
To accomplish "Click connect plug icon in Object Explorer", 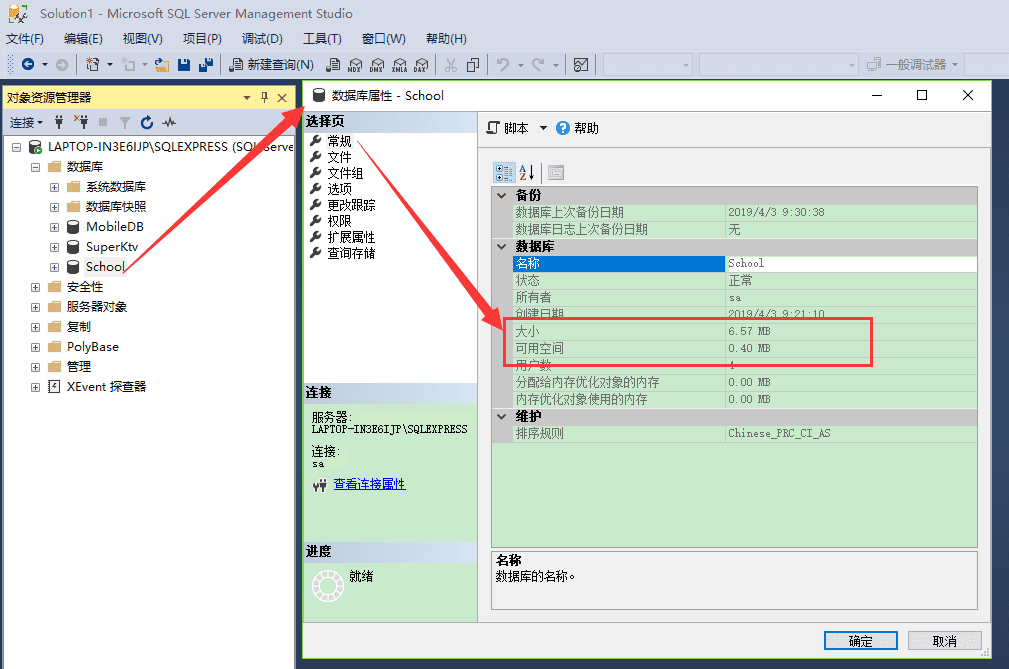I will coord(59,122).
